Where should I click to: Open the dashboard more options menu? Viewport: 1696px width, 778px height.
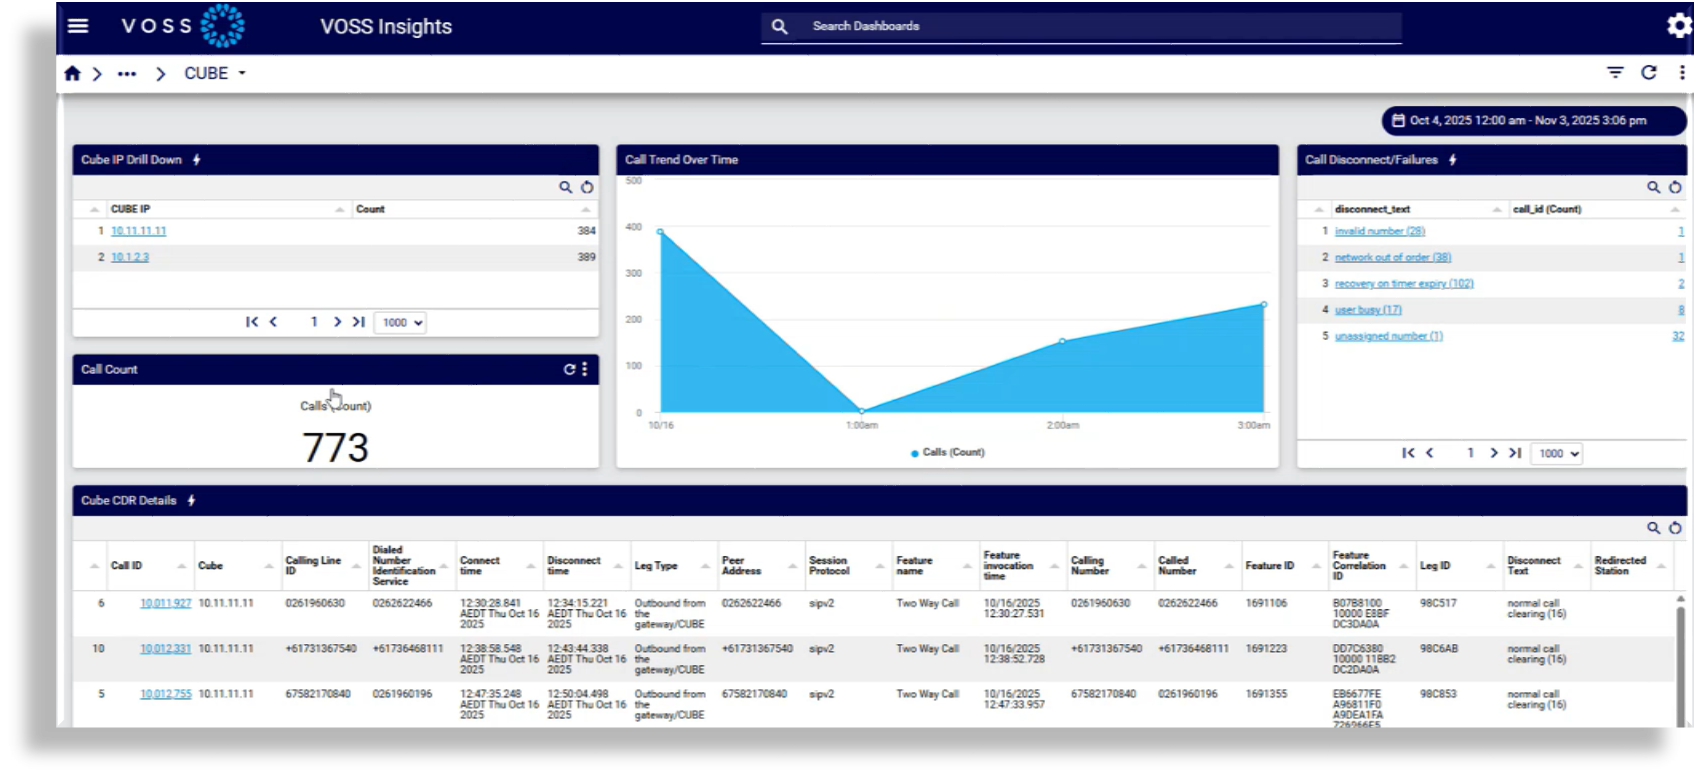coord(1682,72)
